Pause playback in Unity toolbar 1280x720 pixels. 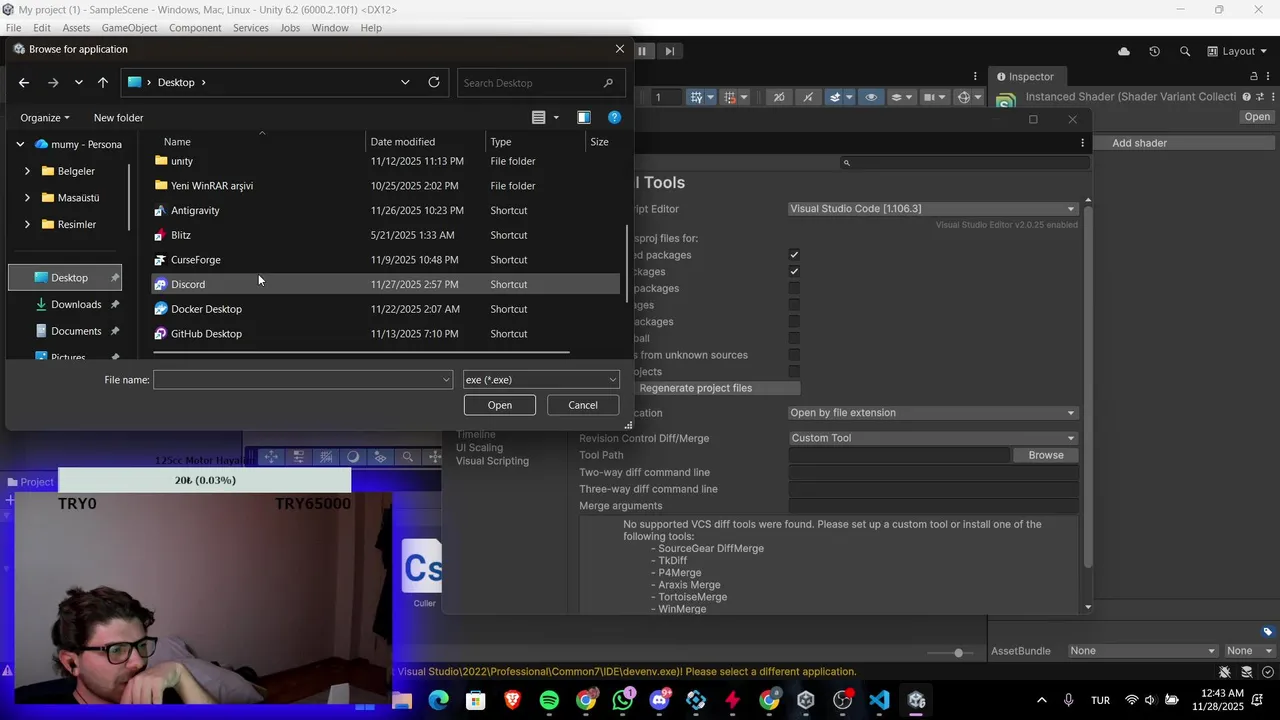643,51
